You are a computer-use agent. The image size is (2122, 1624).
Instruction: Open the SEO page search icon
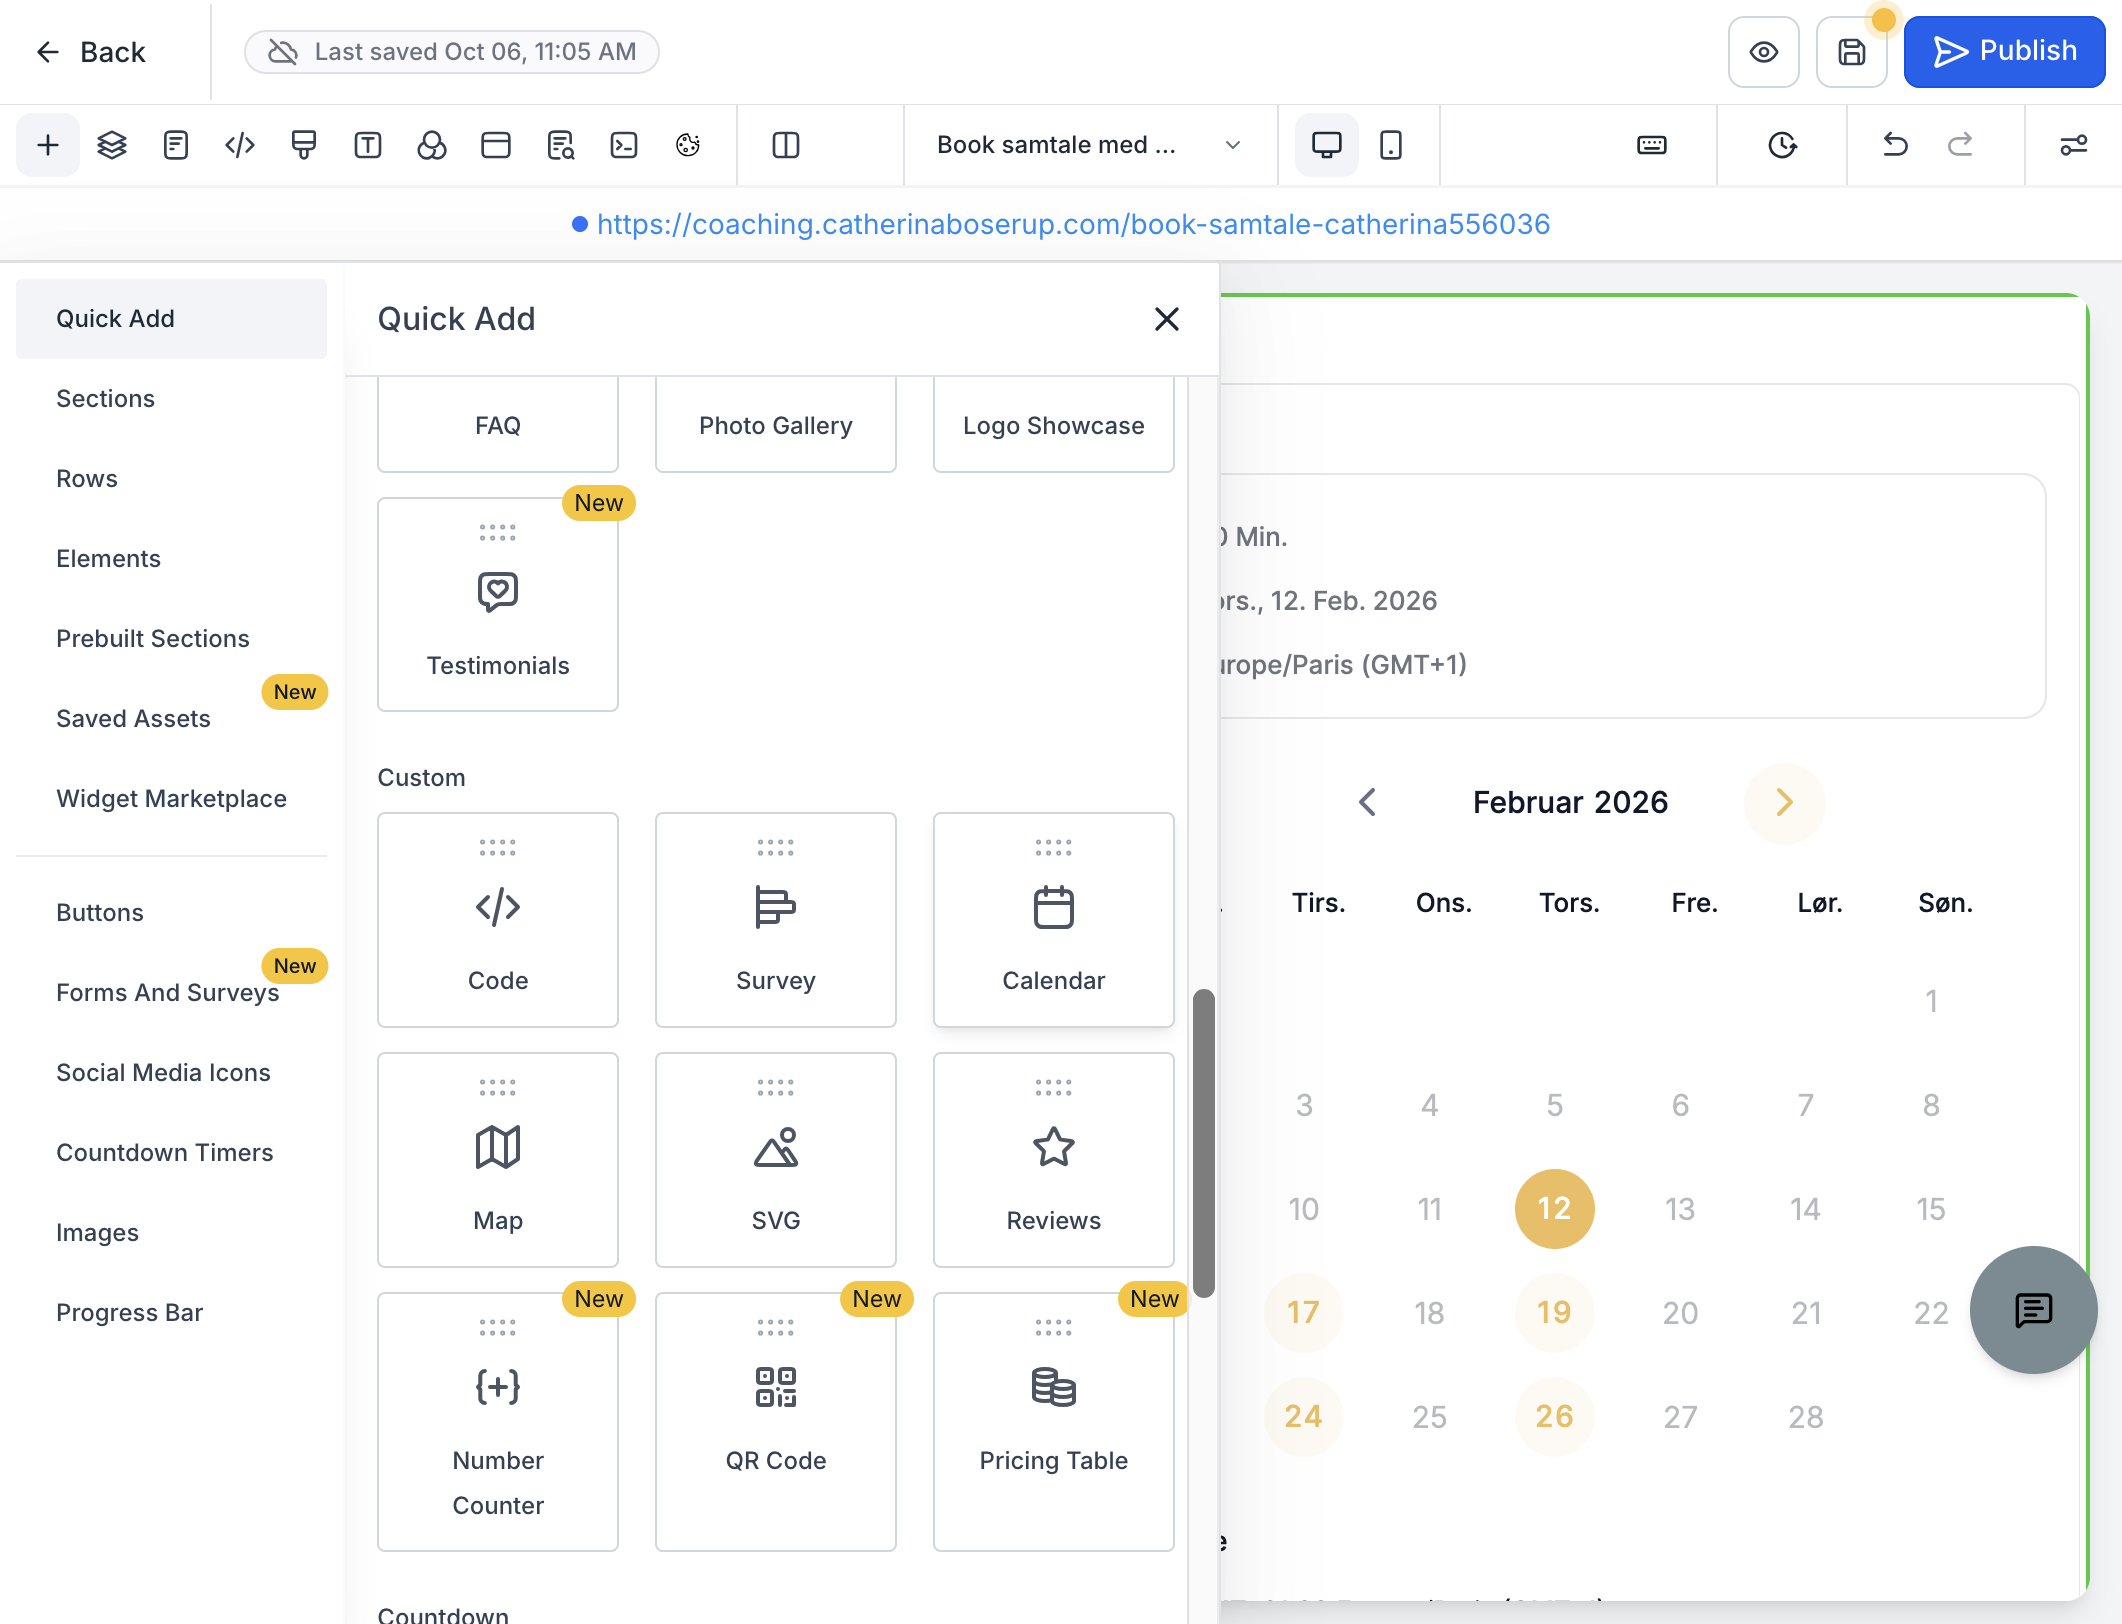coord(560,145)
